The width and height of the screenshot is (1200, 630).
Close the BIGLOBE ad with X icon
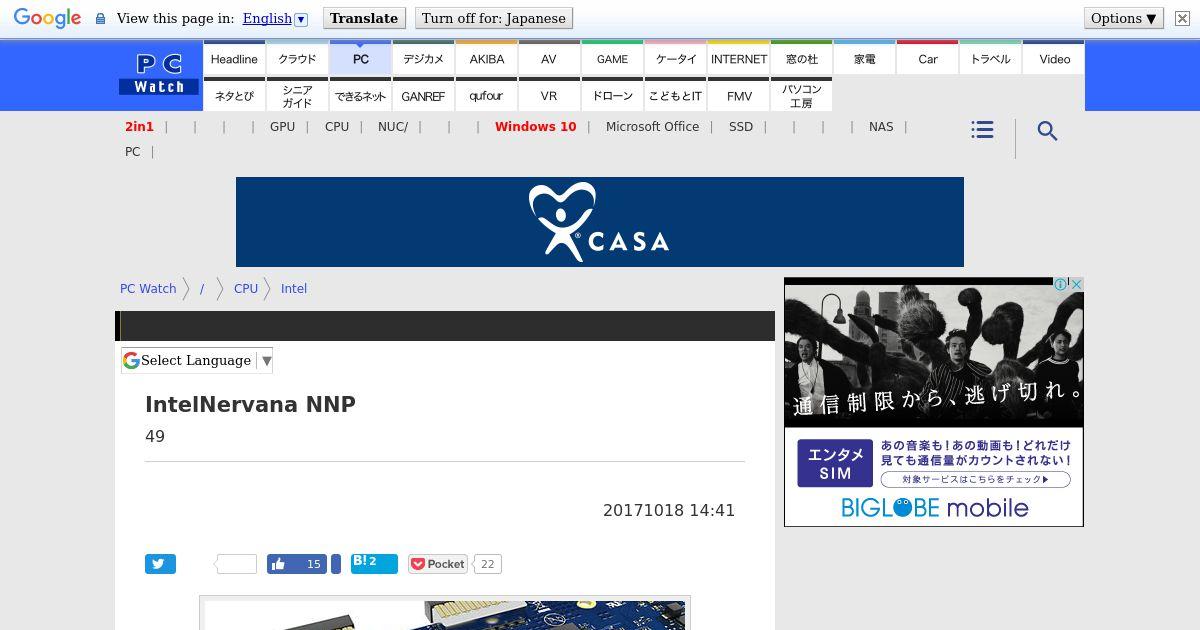[x=1077, y=284]
